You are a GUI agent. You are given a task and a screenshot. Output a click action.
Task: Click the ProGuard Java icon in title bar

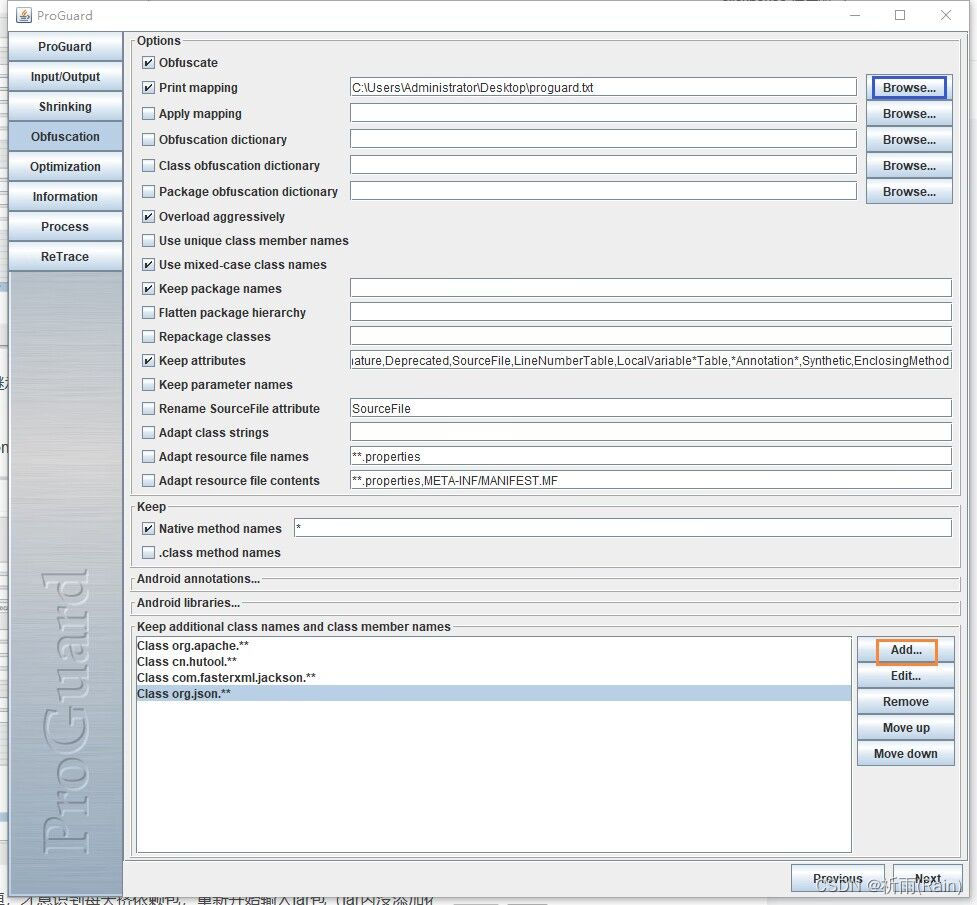[x=24, y=15]
